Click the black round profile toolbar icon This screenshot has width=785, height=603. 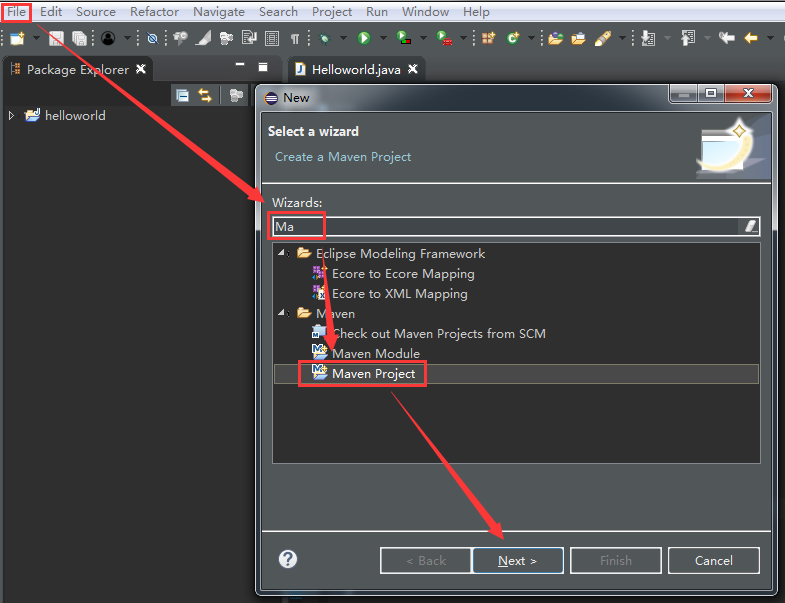click(108, 38)
